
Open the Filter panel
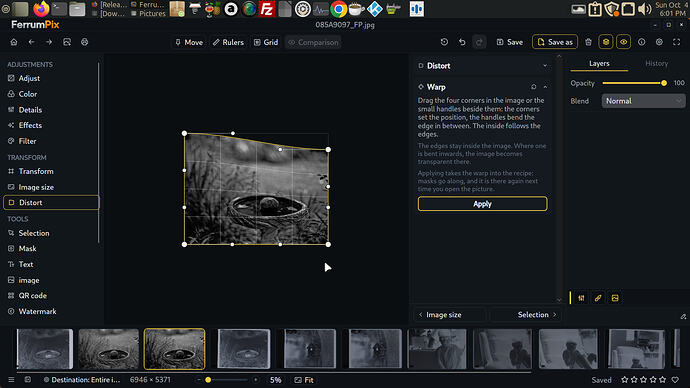51,141
